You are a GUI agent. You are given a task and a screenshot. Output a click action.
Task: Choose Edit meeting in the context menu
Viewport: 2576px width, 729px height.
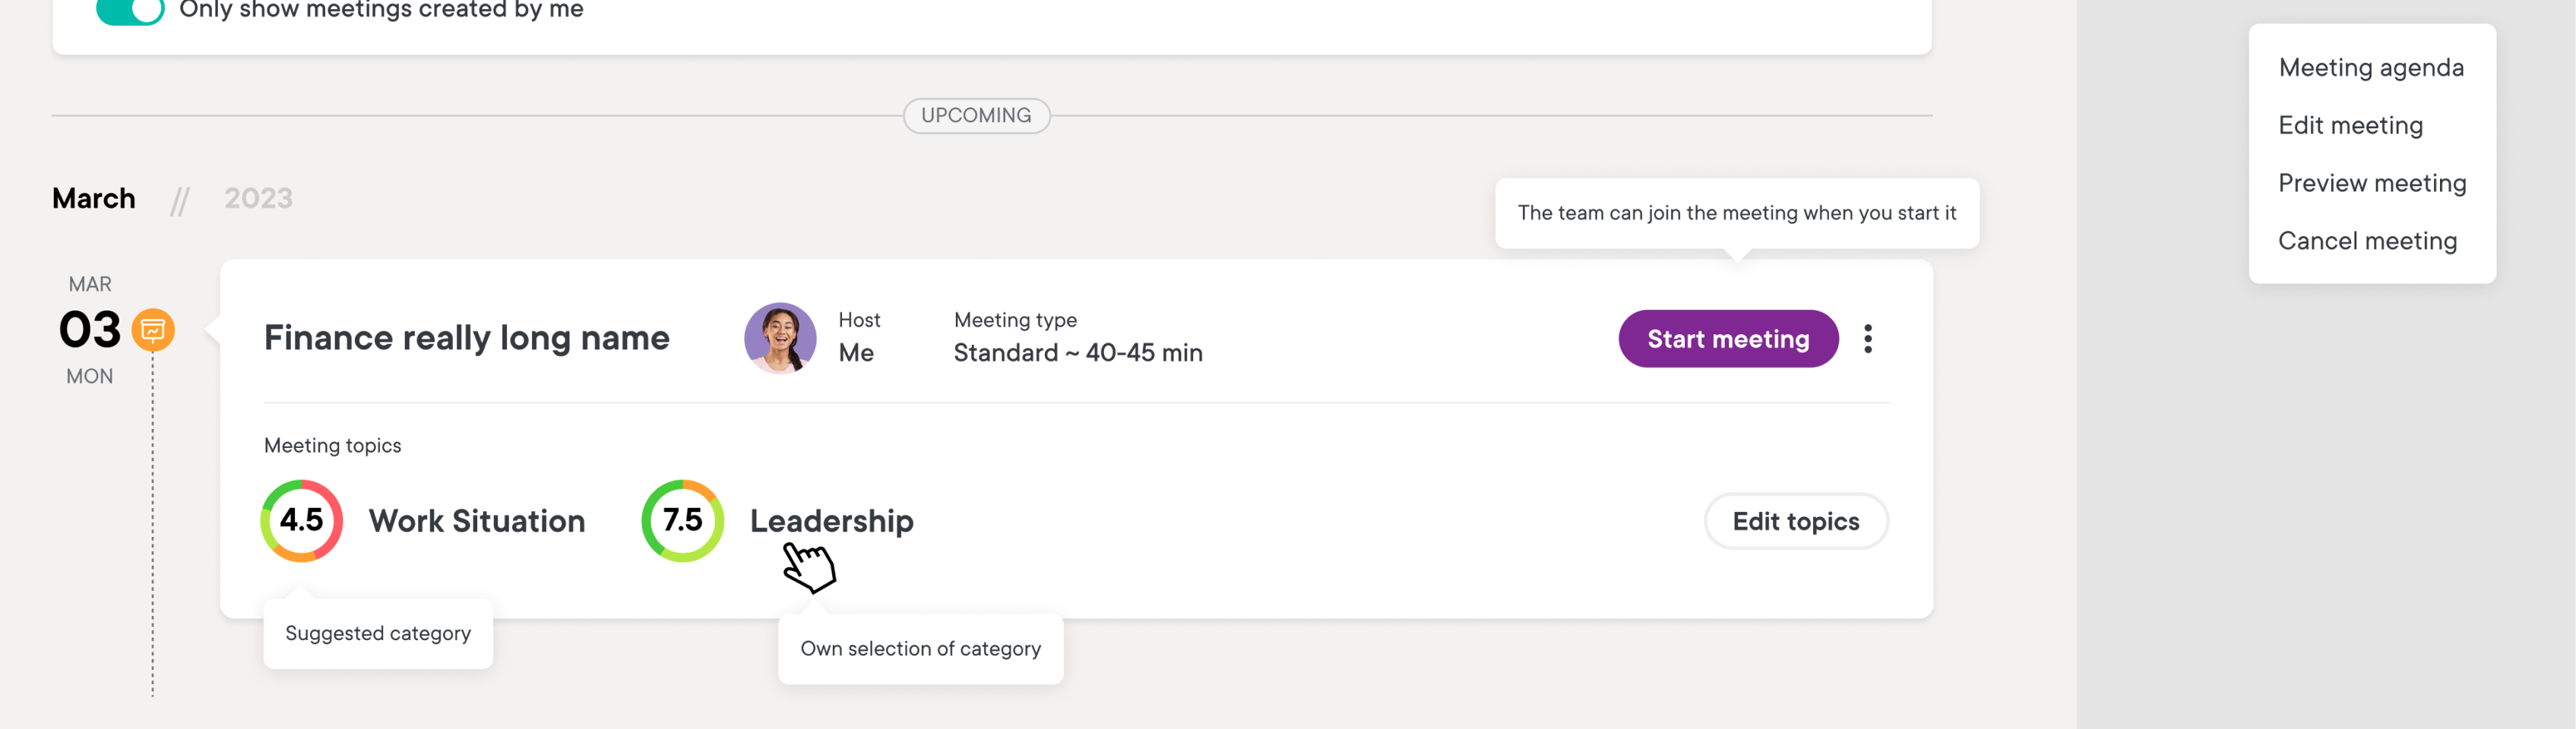tap(2350, 126)
